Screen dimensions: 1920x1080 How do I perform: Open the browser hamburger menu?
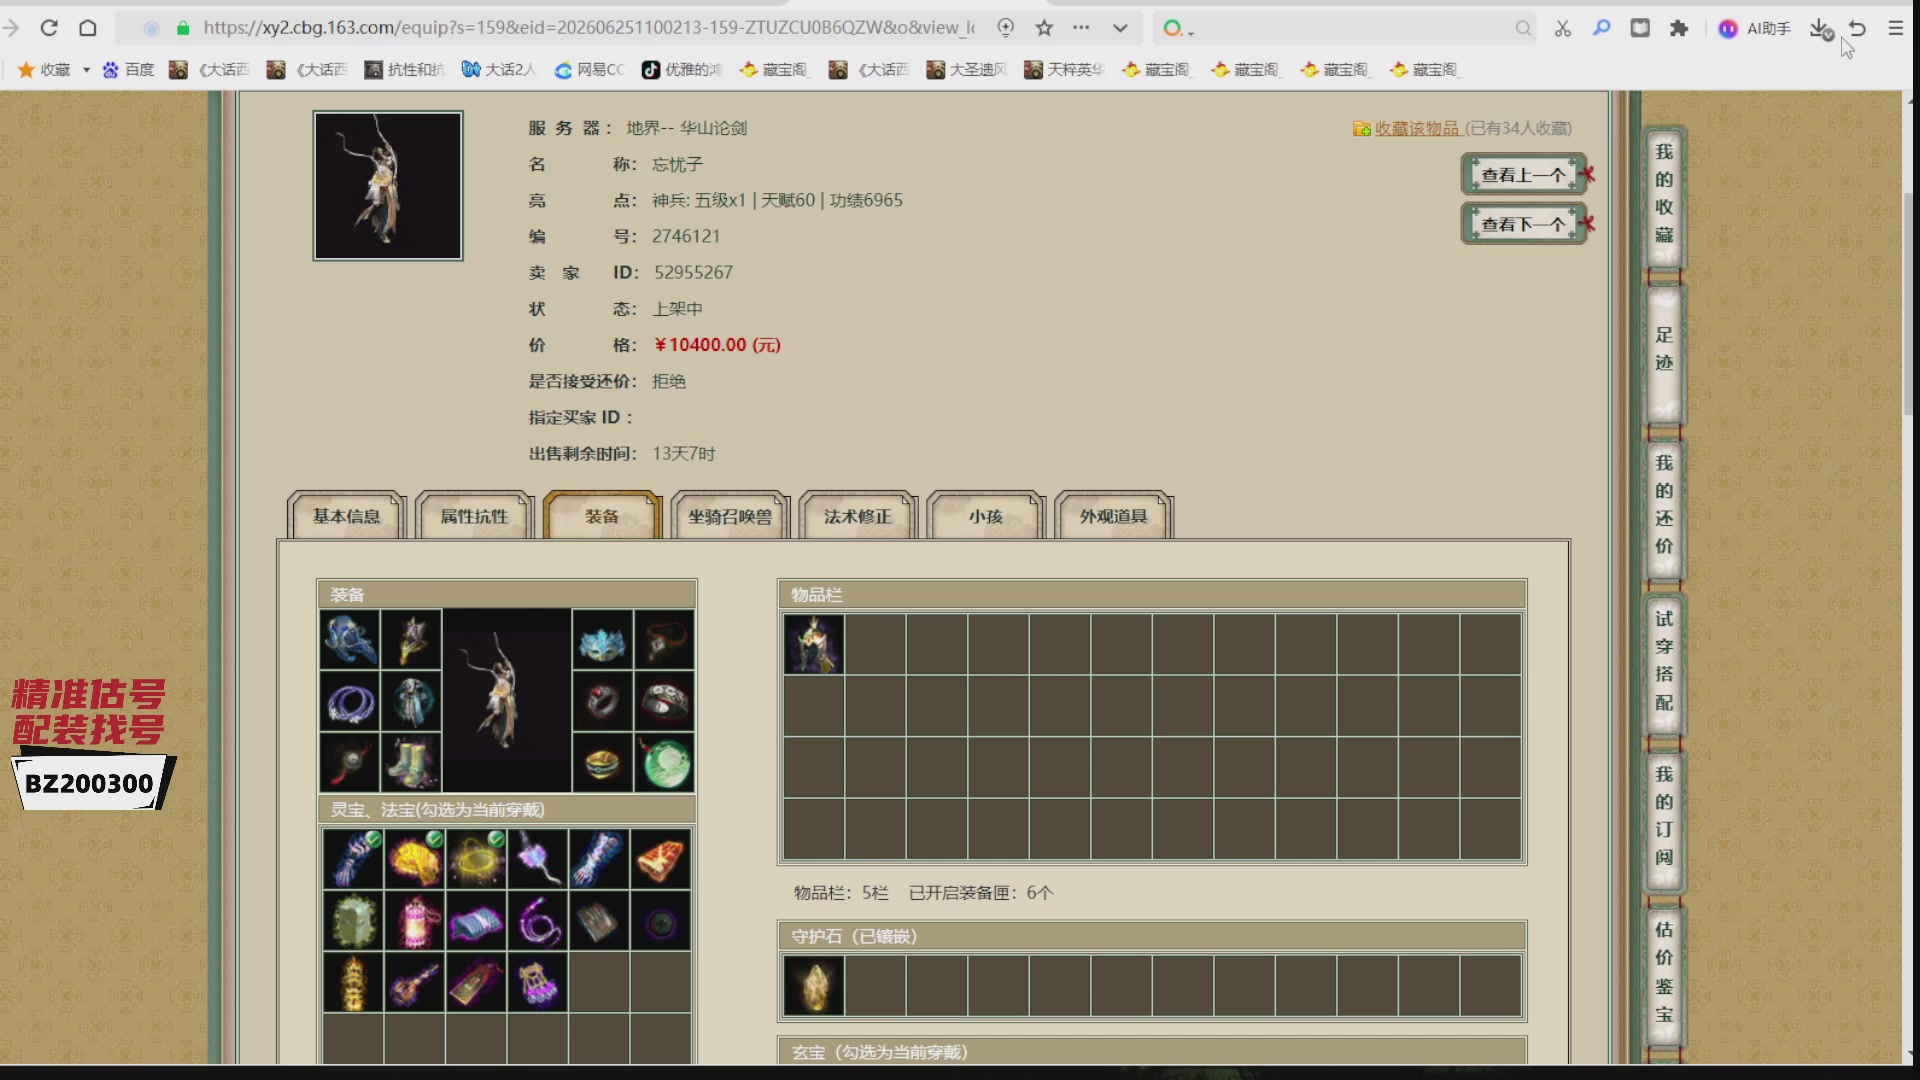click(x=1896, y=28)
